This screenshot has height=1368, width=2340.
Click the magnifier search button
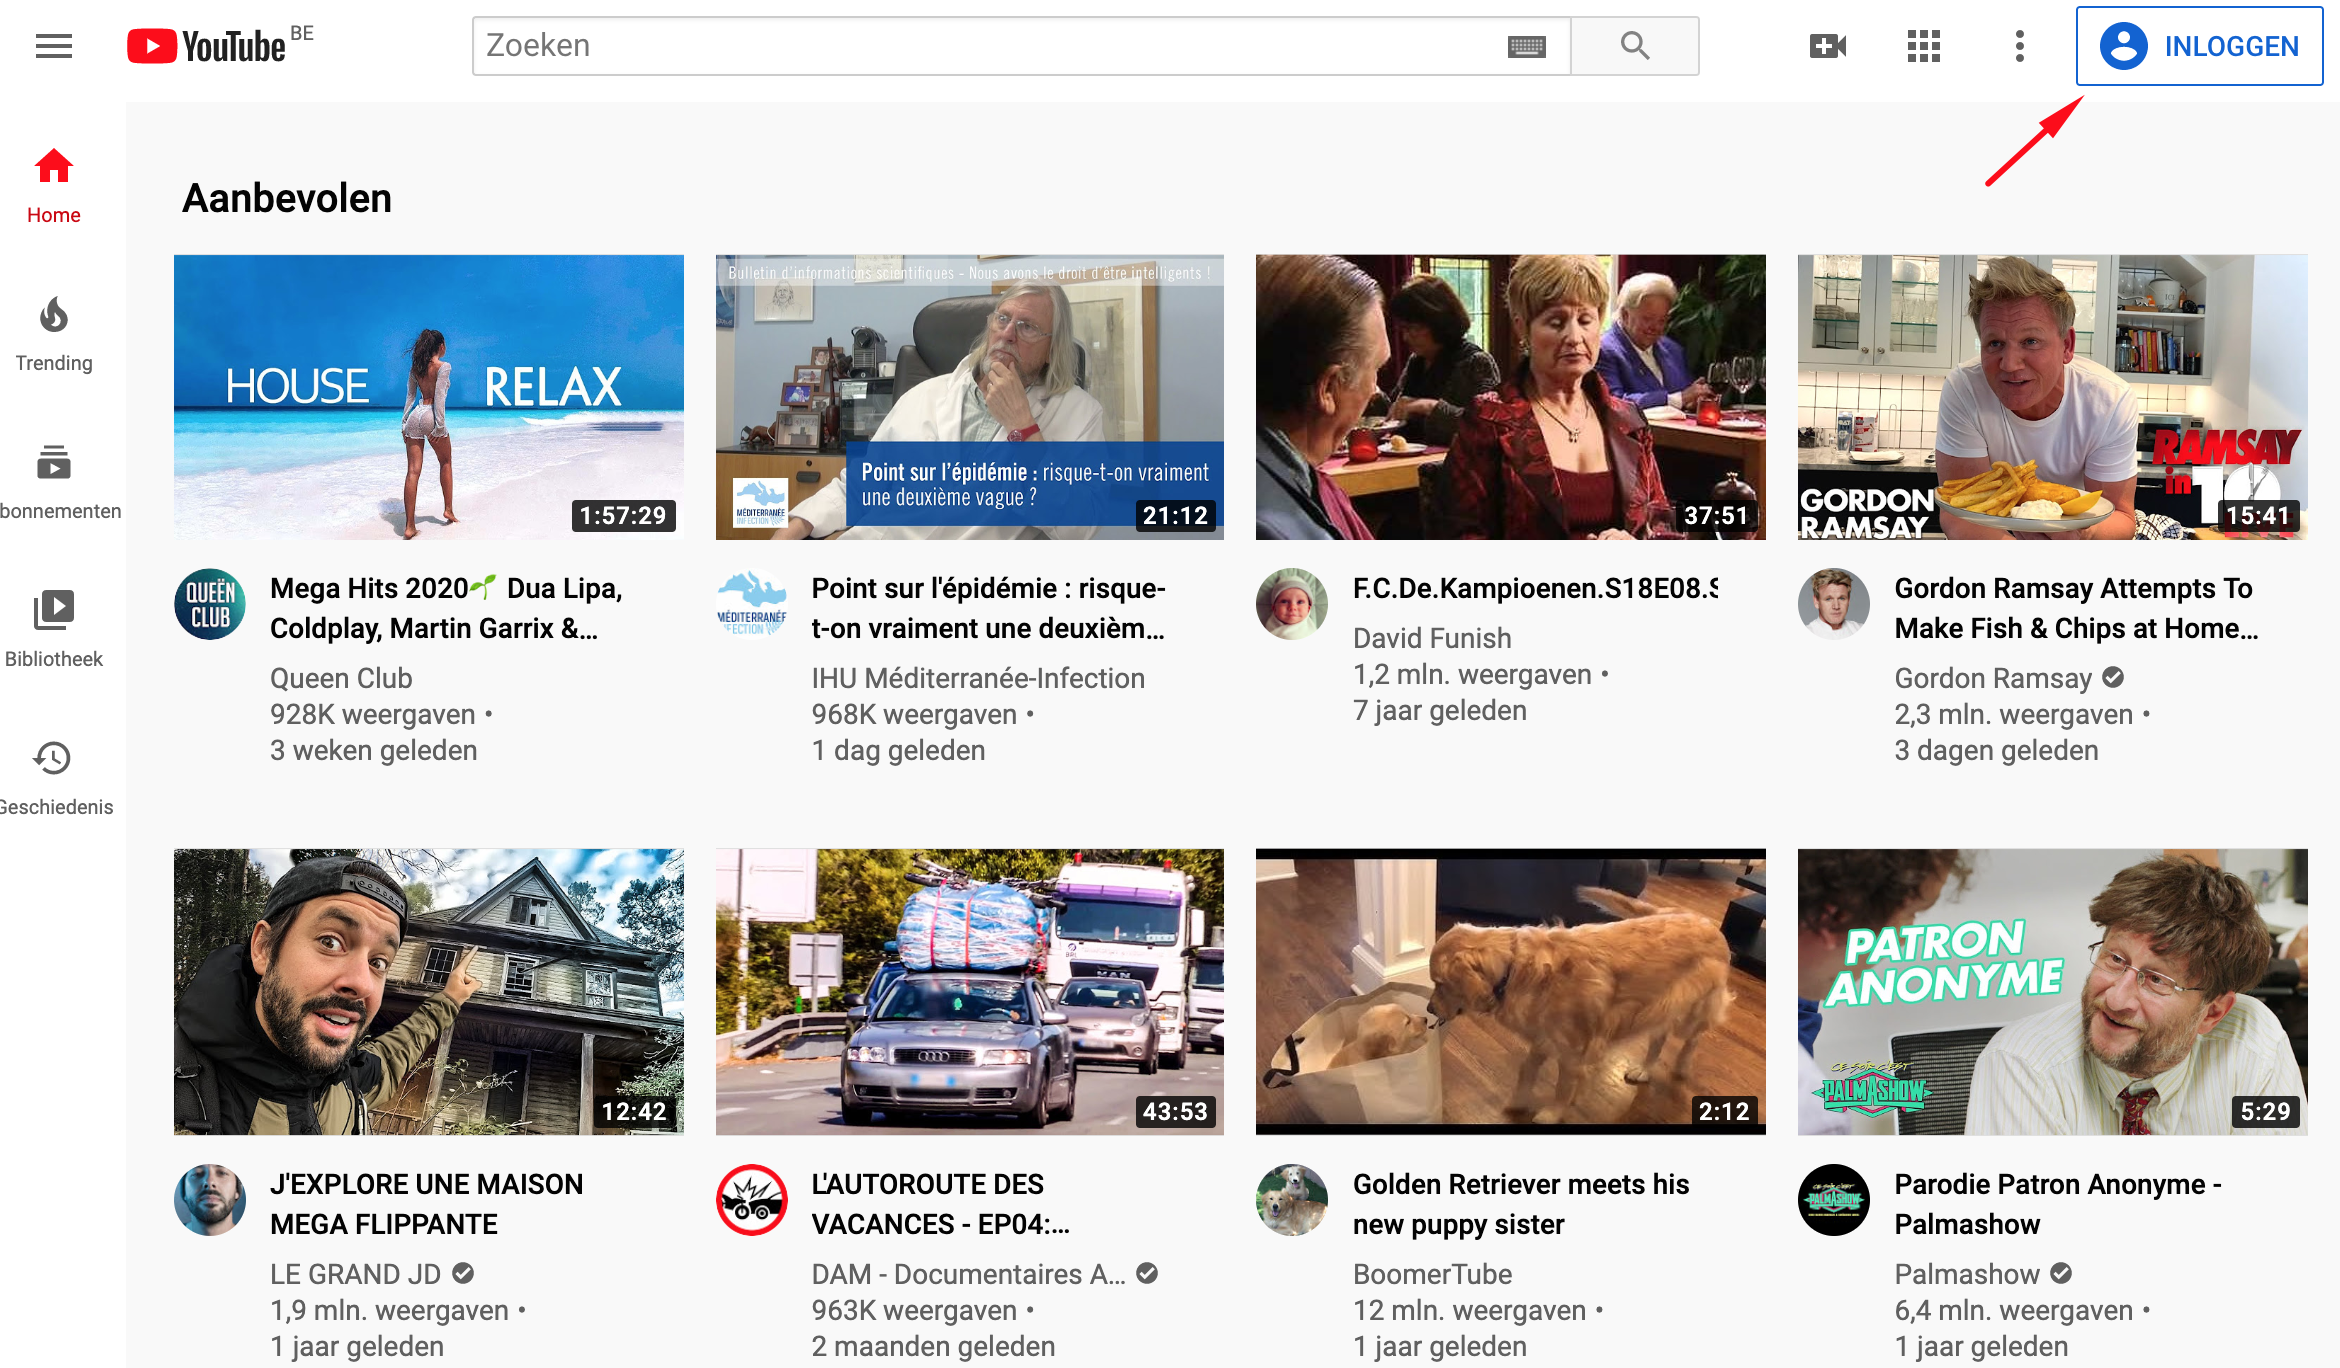point(1635,46)
